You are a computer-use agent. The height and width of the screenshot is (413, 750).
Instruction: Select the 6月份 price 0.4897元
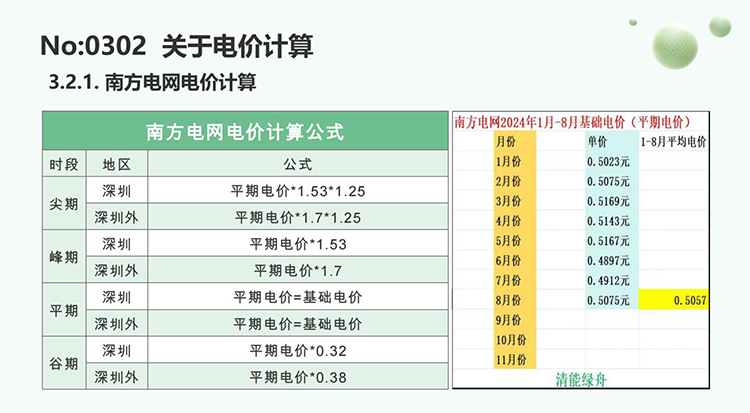(x=608, y=260)
